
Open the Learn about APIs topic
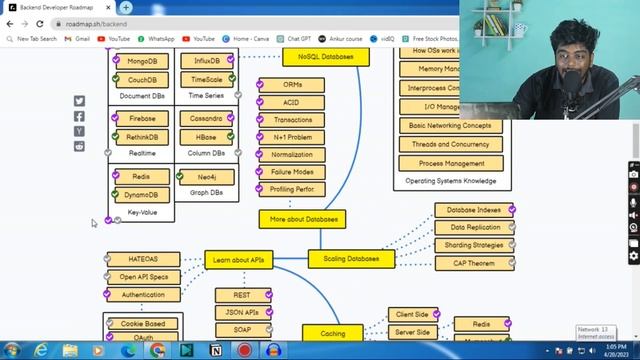pyautogui.click(x=239, y=260)
